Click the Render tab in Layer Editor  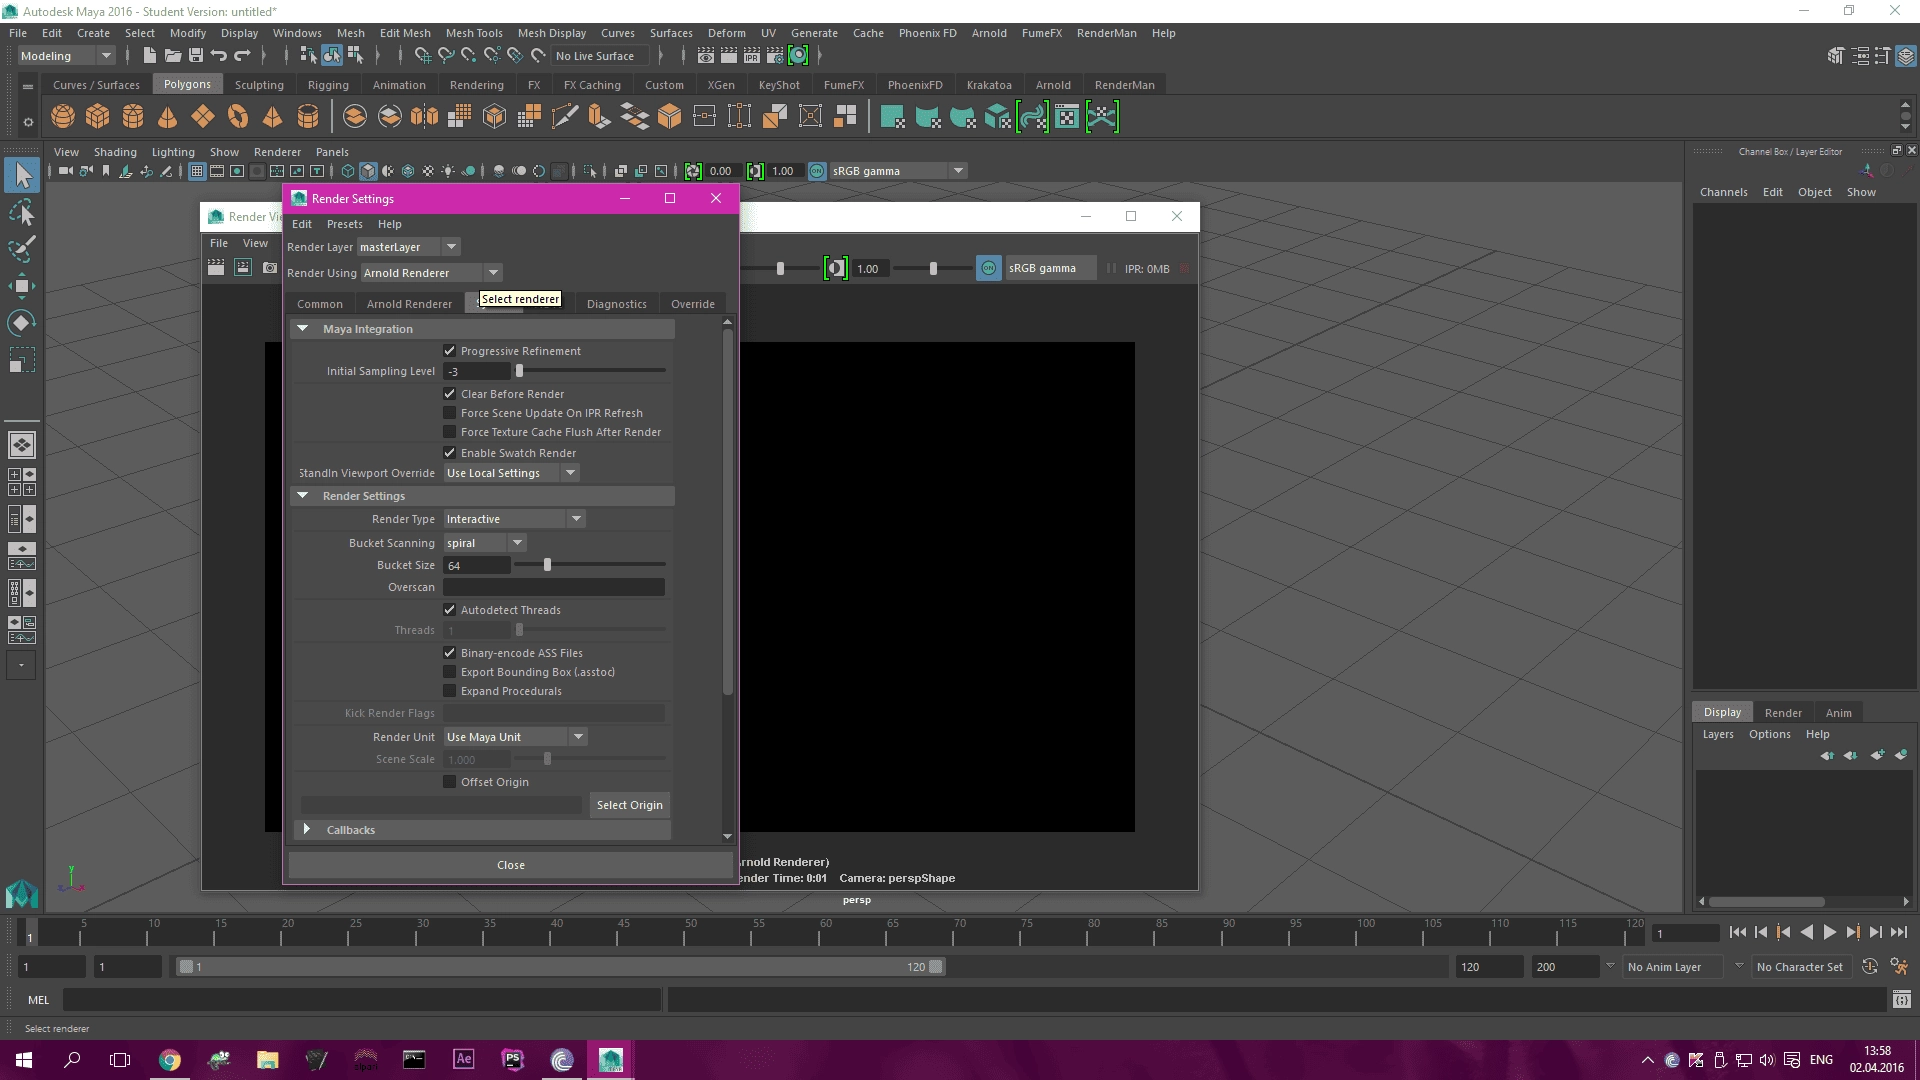click(x=1783, y=713)
